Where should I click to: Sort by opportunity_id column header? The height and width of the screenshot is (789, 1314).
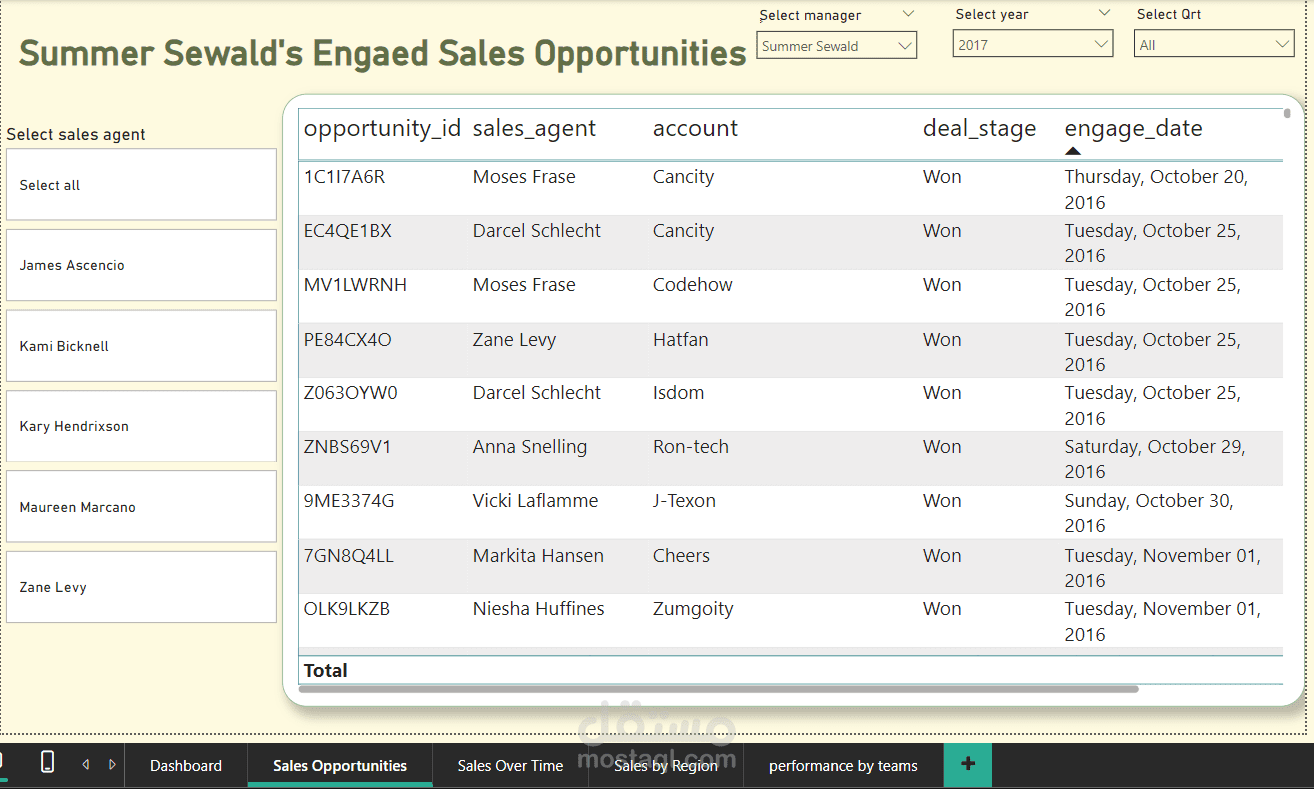point(382,129)
